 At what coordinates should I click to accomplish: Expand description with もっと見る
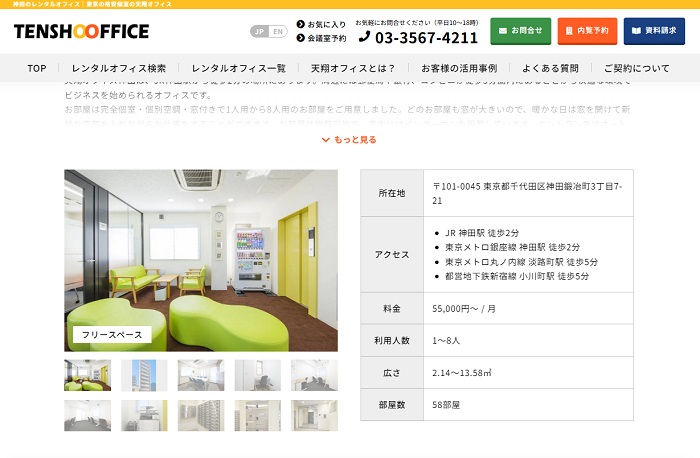(349, 140)
